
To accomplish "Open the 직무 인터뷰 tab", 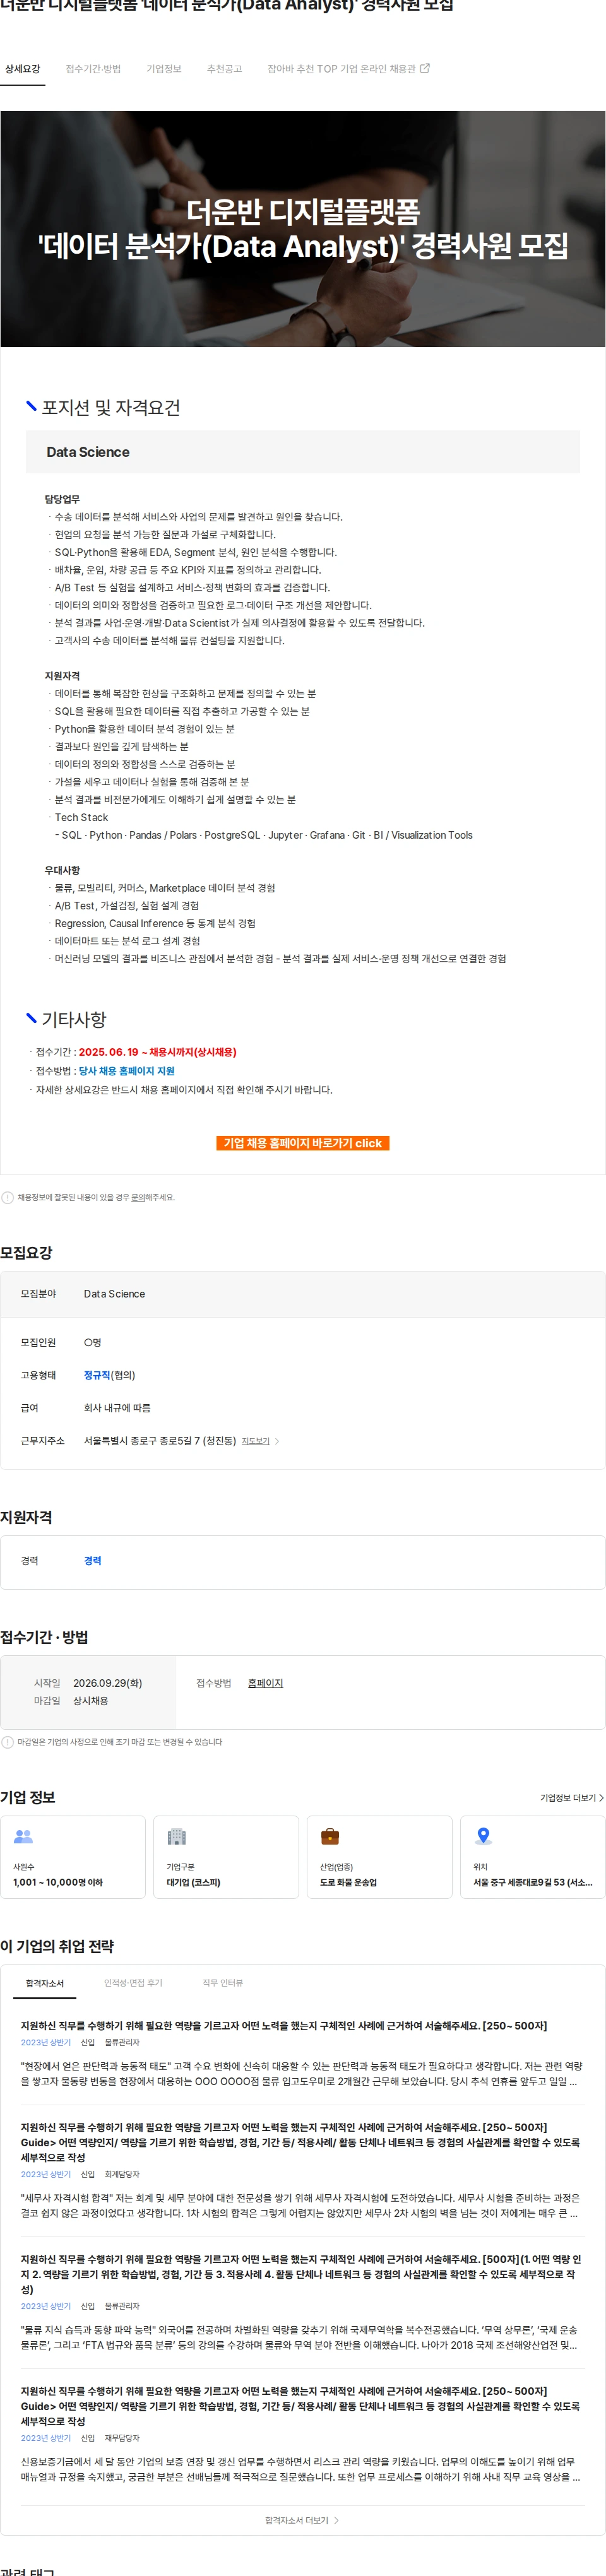I will 223,1983.
